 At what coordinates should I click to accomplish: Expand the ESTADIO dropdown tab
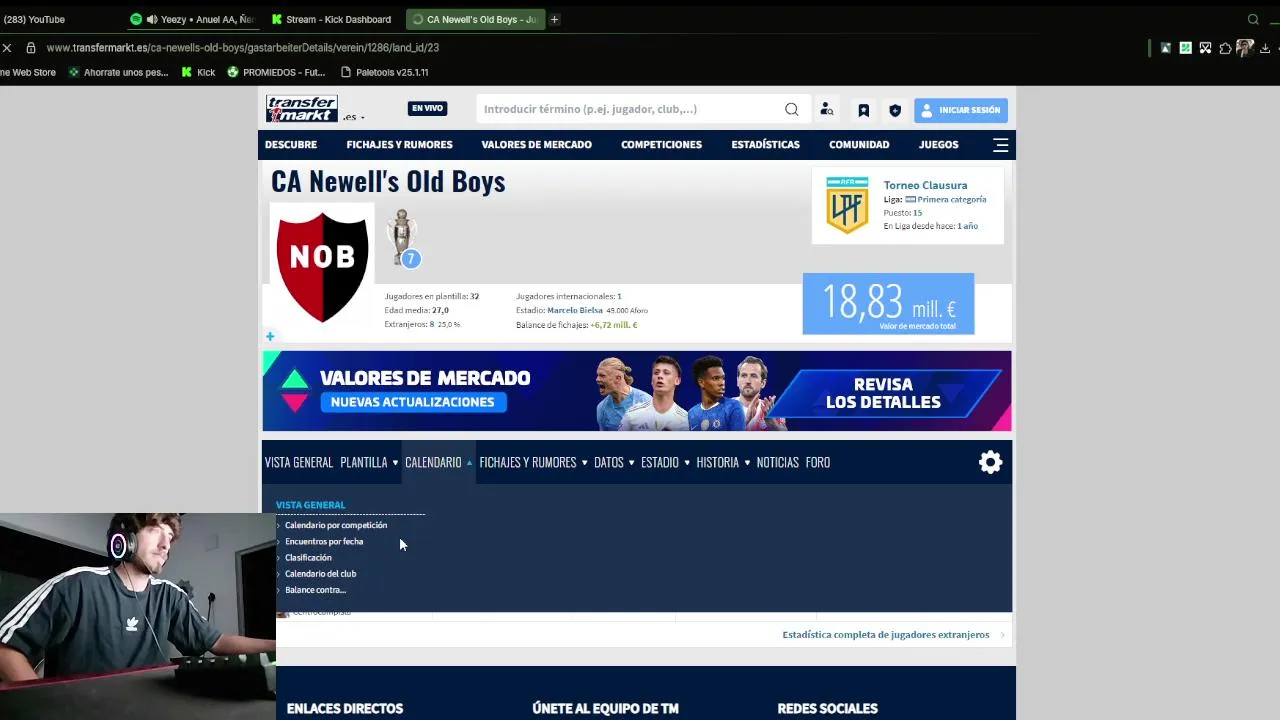click(x=665, y=462)
